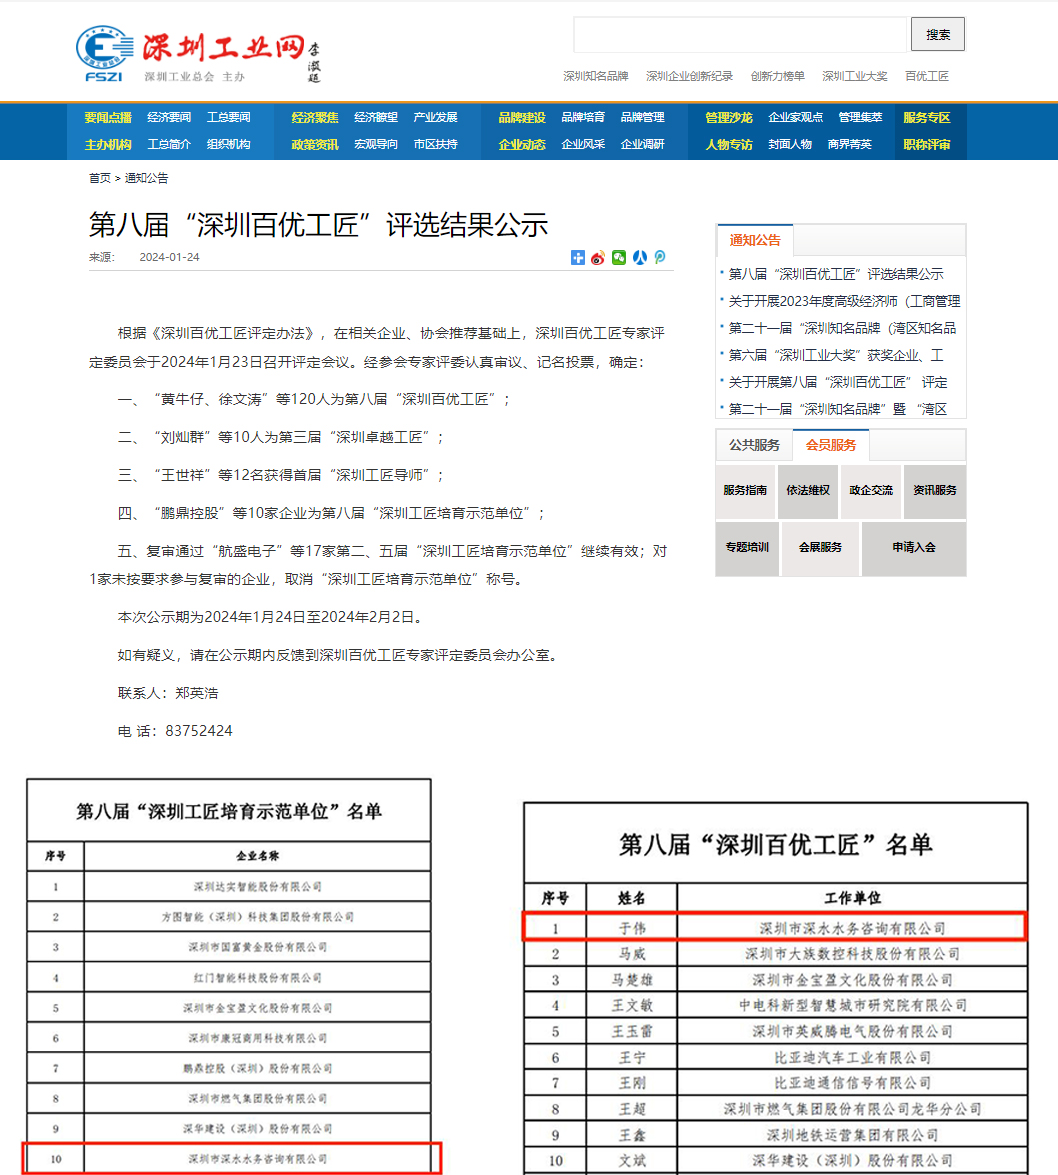Viewport: 1058px width, 1175px height.
Task: Select the 会员服务 tab
Action: coord(831,445)
